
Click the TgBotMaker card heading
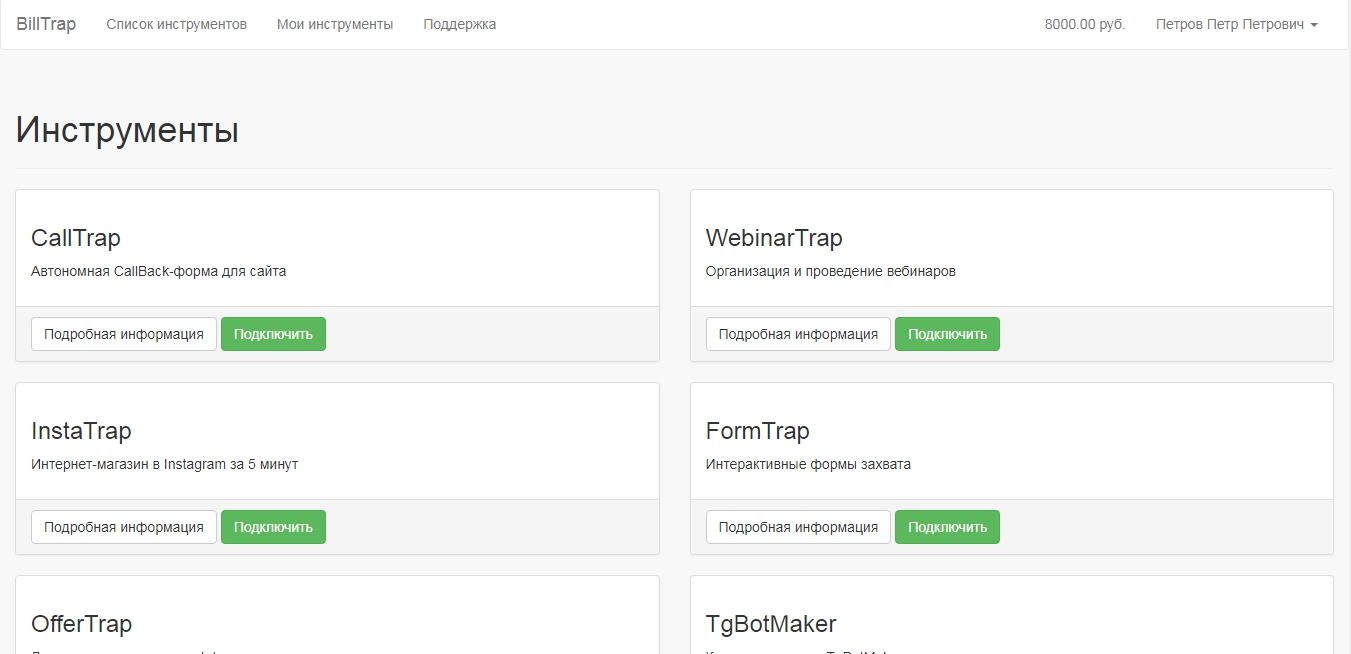click(x=771, y=624)
